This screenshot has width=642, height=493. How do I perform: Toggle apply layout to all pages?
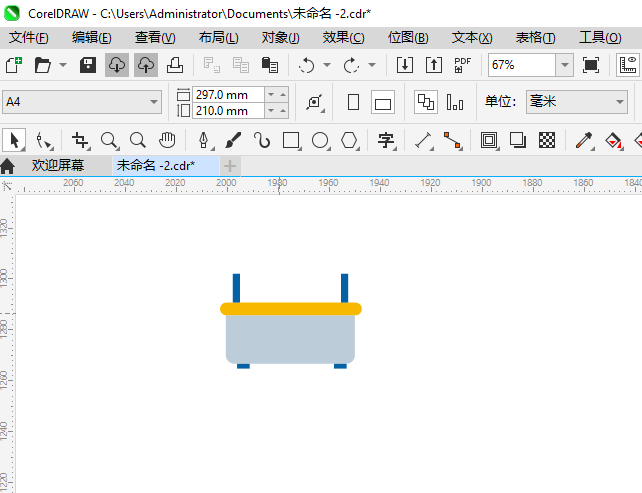[426, 102]
